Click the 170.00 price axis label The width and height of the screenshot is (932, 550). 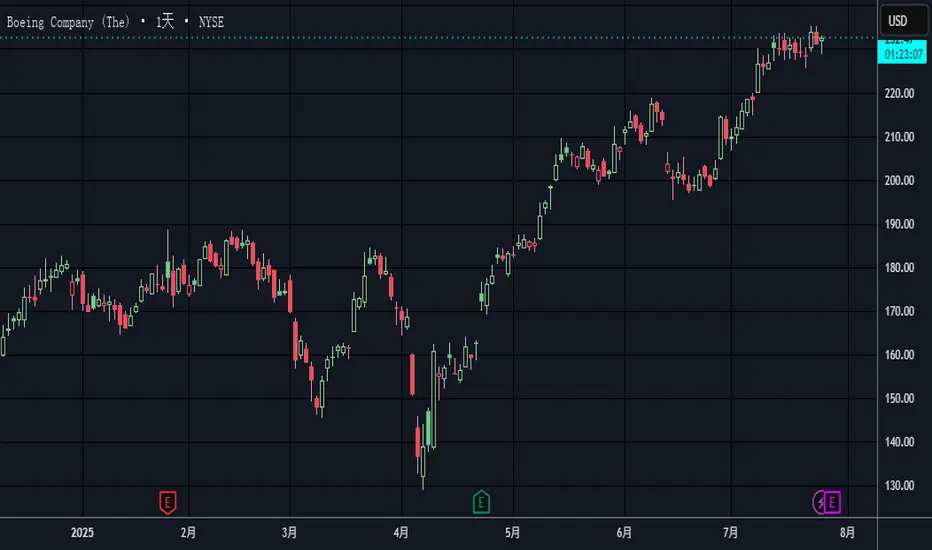899,311
